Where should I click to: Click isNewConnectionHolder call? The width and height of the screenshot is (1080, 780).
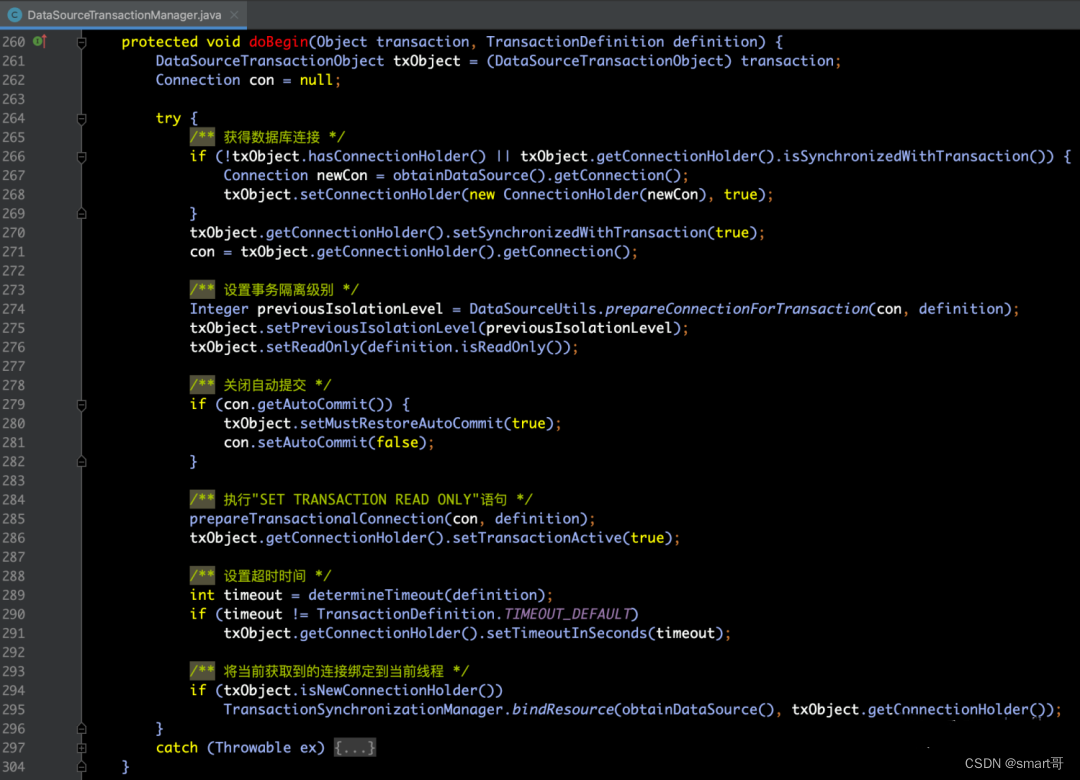pos(393,690)
